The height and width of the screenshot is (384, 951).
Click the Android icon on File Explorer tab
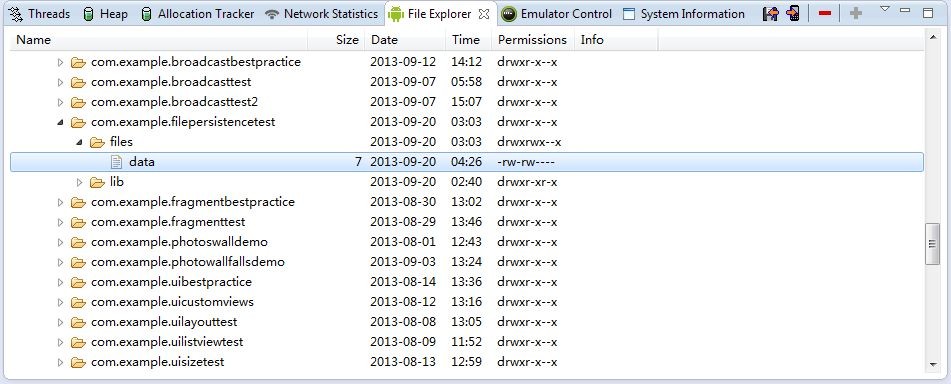(396, 13)
